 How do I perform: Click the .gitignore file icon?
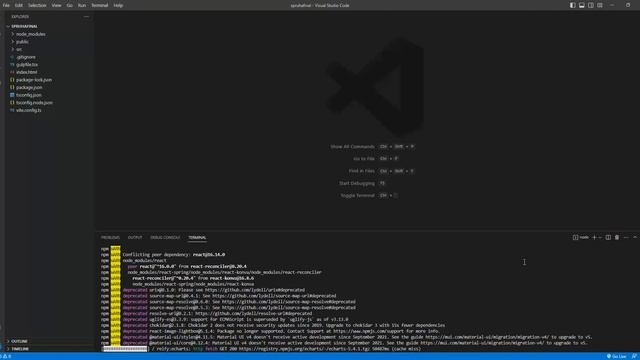coord(12,57)
